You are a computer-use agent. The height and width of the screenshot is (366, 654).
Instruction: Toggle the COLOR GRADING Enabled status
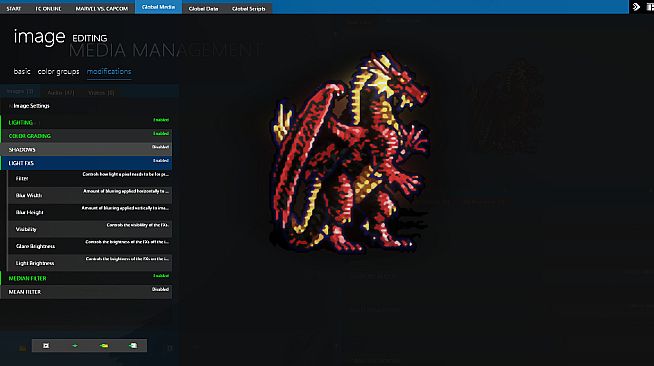click(161, 133)
